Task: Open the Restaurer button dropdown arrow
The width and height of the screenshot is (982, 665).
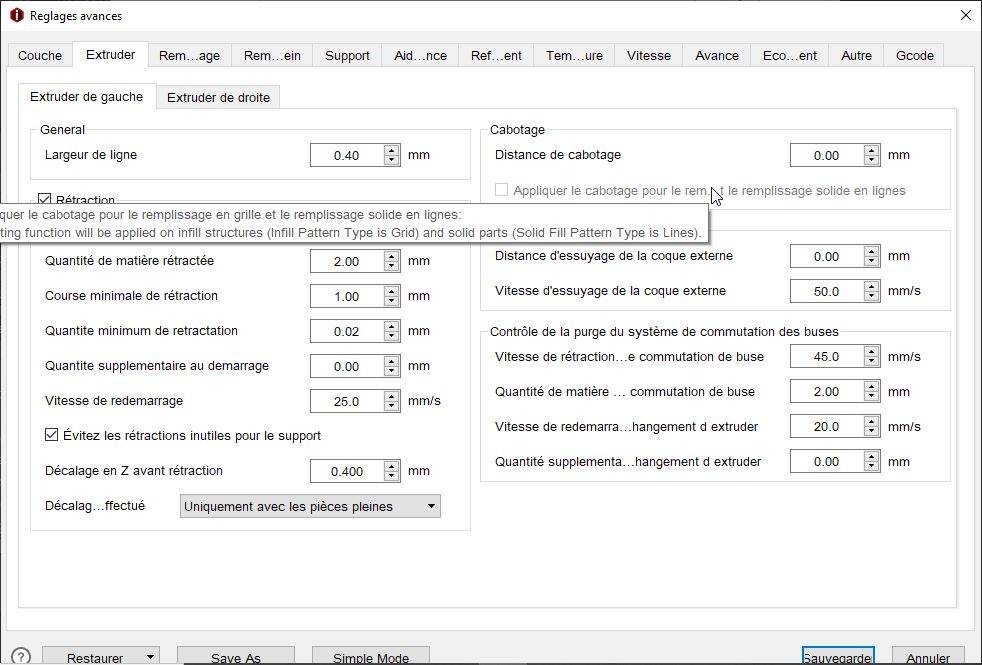Action: point(150,657)
